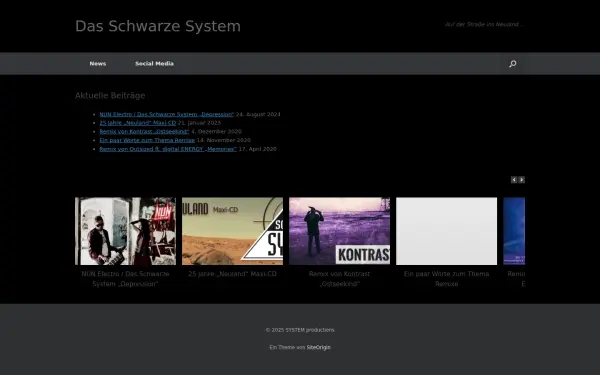Click the carousel previous arrow
The height and width of the screenshot is (375, 600).
coord(514,180)
